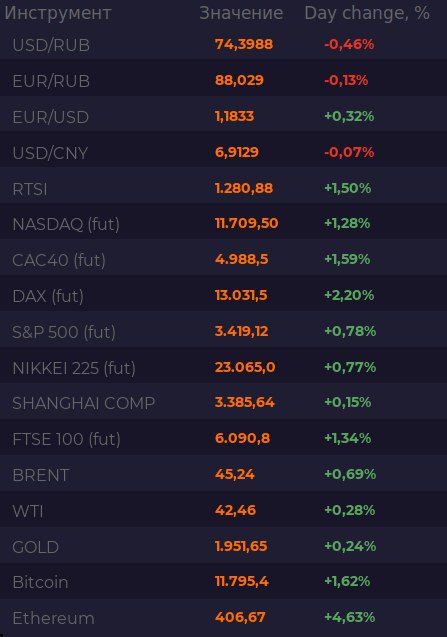
Task: Click the Day change, % column header
Action: (367, 13)
